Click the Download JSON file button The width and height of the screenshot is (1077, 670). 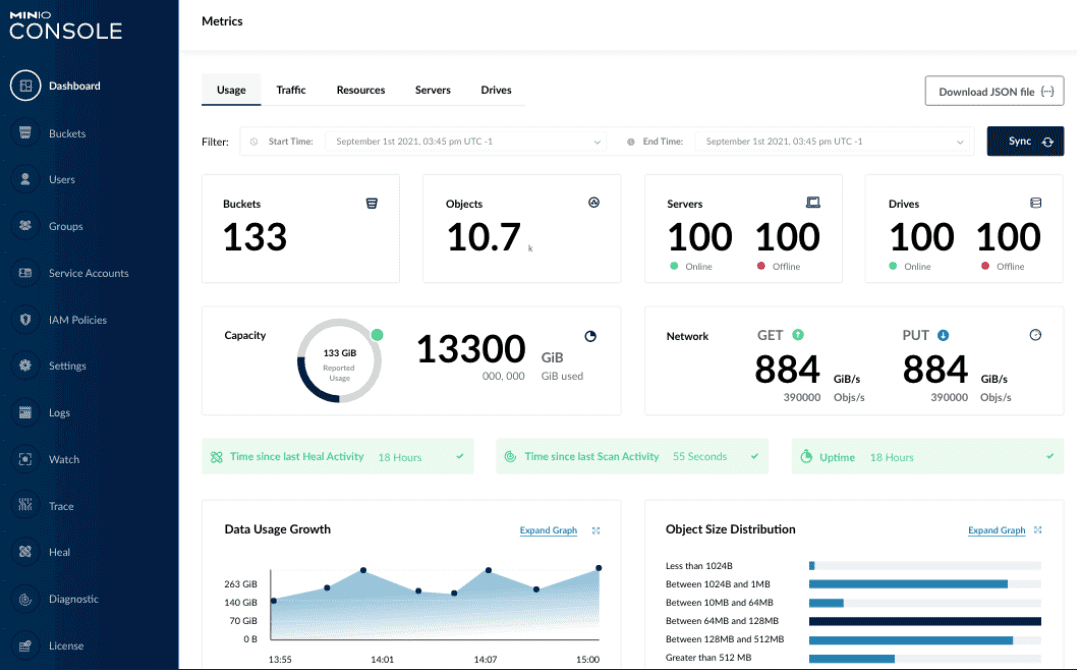[x=994, y=91]
